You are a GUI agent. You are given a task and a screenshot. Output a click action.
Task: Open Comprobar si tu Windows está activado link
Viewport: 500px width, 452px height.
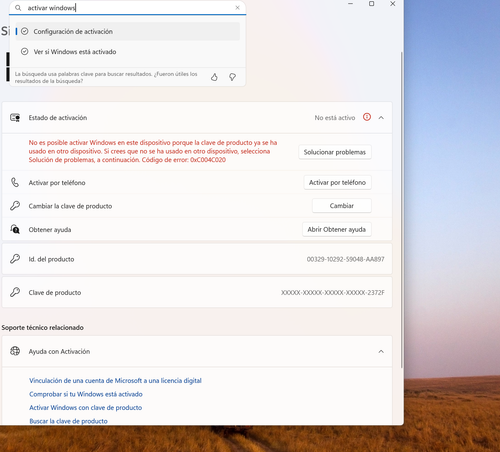coord(86,394)
